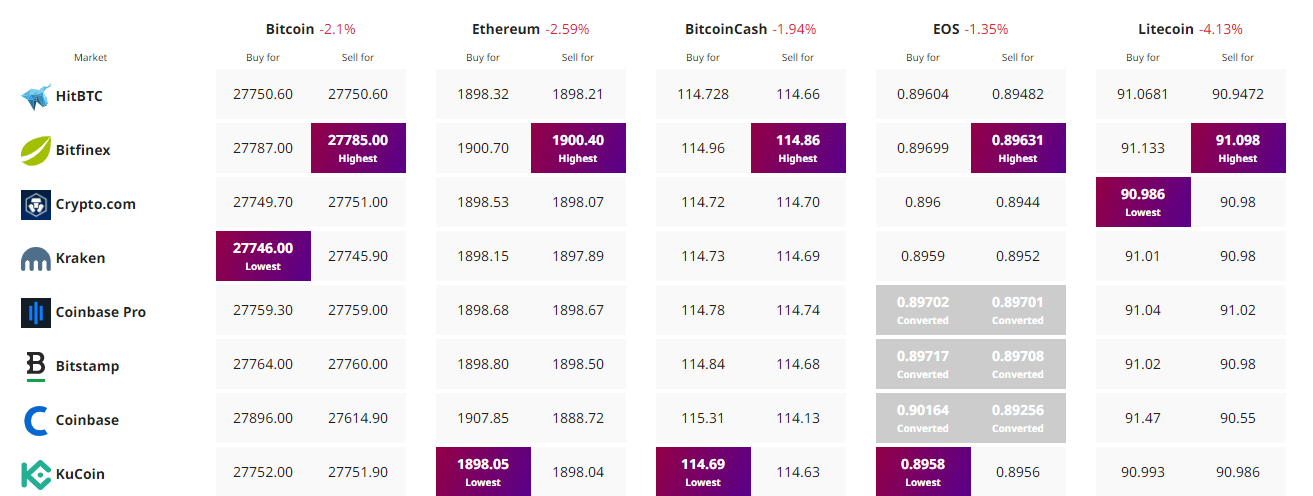
Task: Click the KuCoin logo icon
Action: [x=36, y=474]
